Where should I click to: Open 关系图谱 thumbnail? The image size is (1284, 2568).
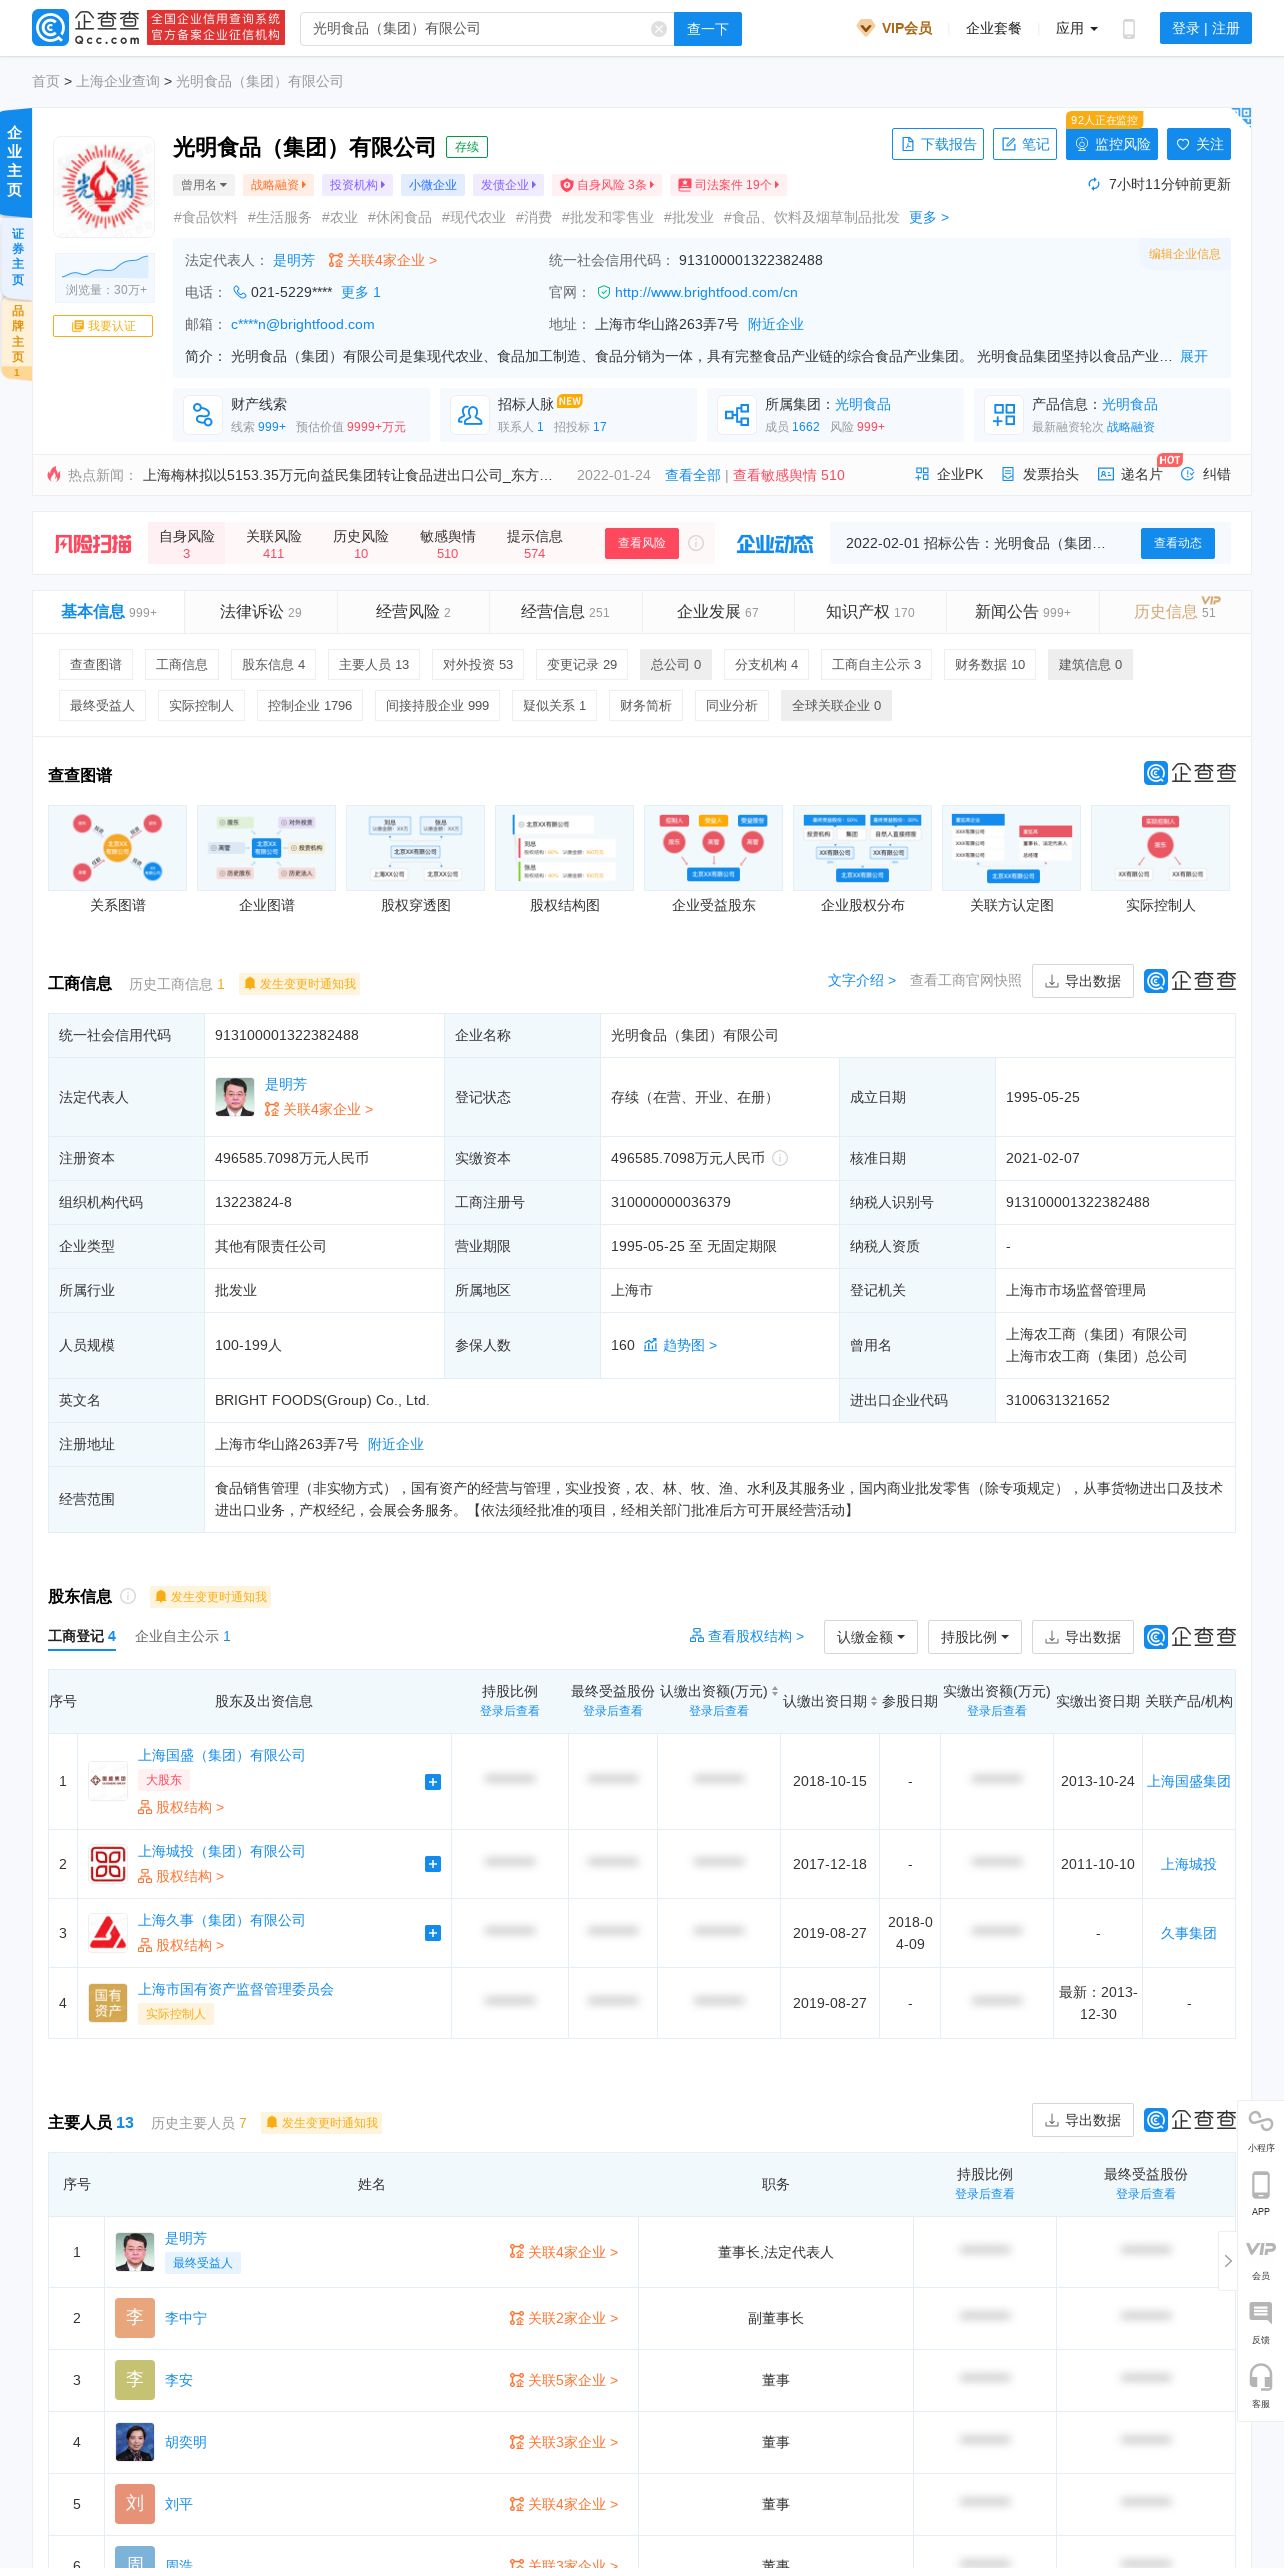click(118, 848)
